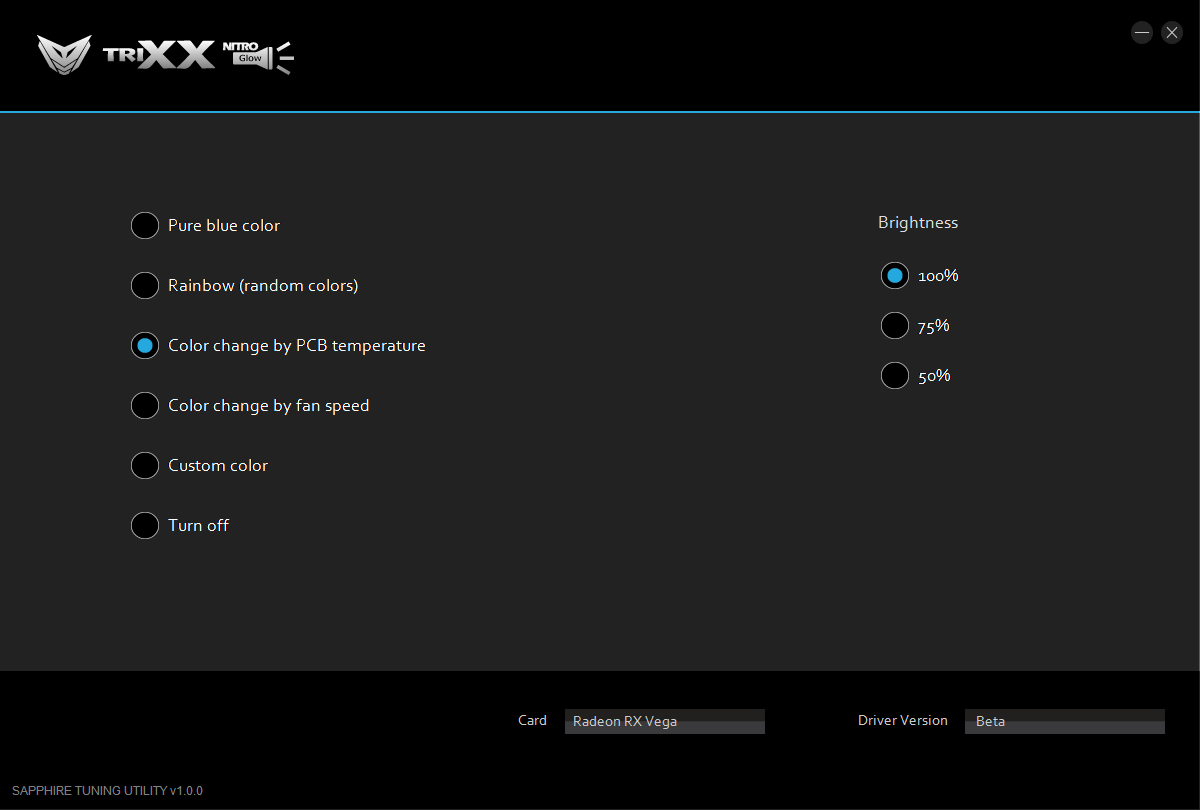
Task: Close the TRIXX window
Action: [x=1172, y=32]
